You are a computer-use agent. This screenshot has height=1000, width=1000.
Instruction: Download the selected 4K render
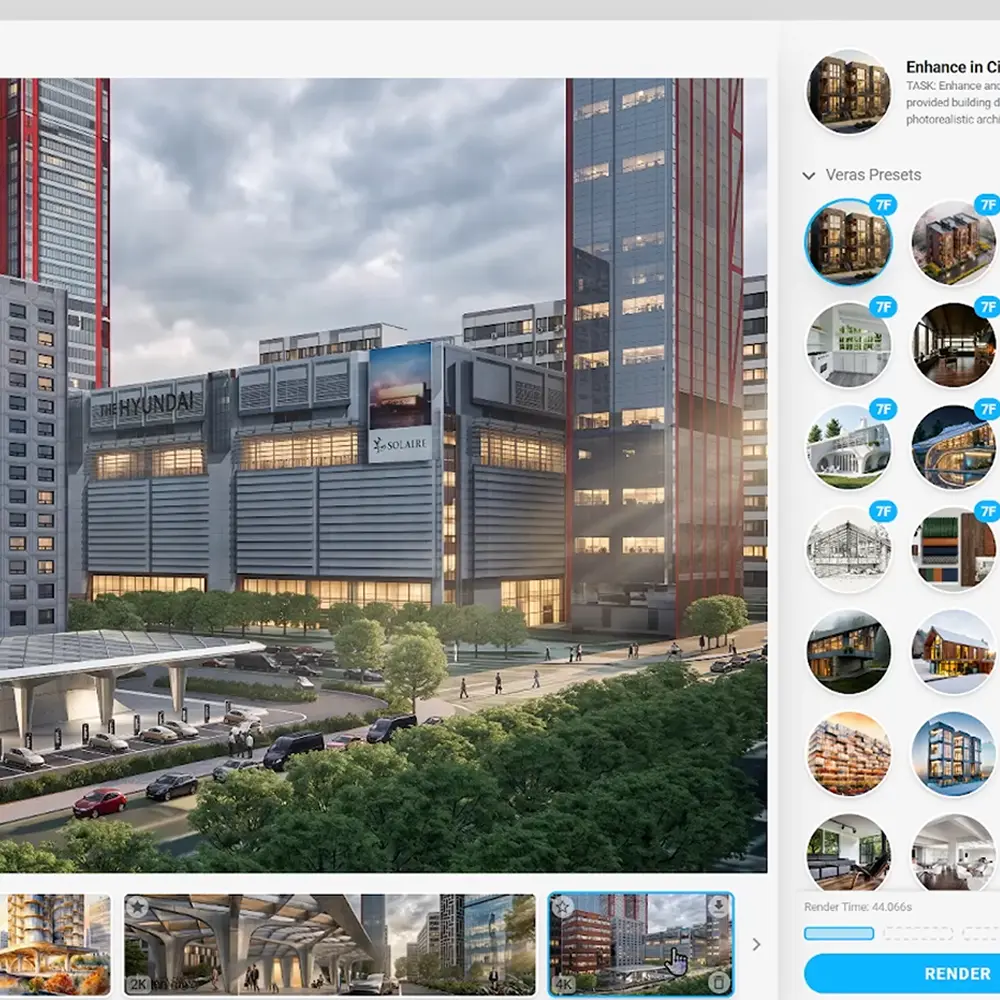(x=719, y=905)
